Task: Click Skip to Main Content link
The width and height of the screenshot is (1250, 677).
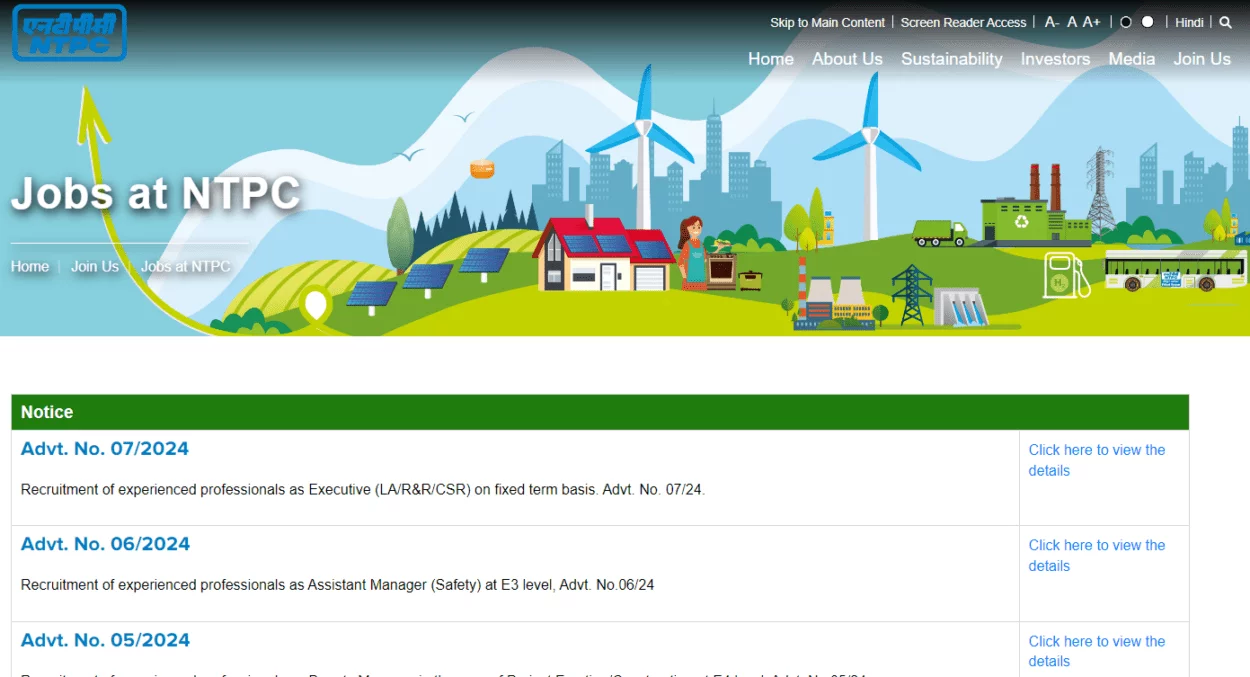Action: point(827,22)
